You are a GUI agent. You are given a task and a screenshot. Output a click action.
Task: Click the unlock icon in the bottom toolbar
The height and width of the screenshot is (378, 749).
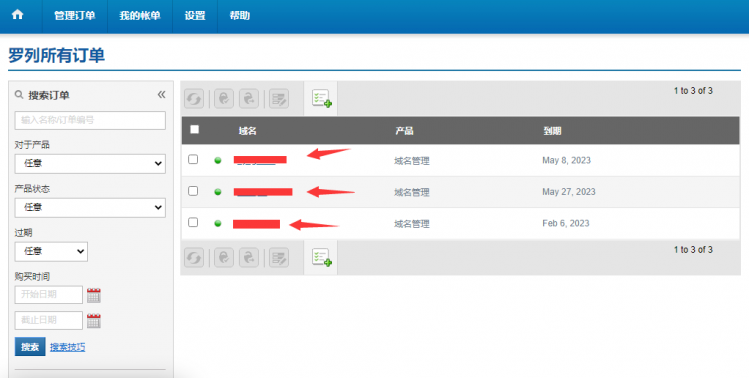249,258
